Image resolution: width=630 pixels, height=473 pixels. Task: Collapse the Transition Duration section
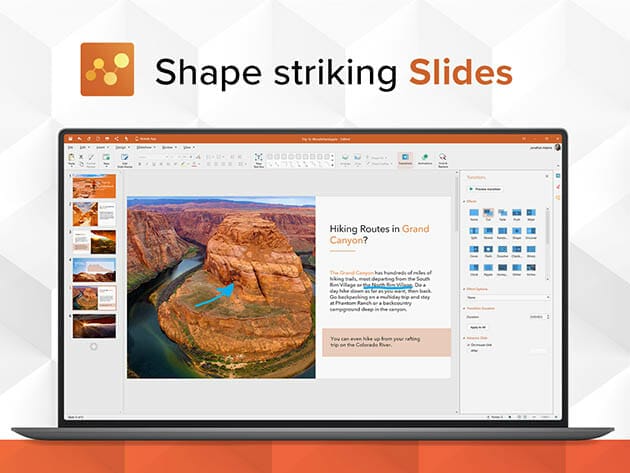coord(465,308)
